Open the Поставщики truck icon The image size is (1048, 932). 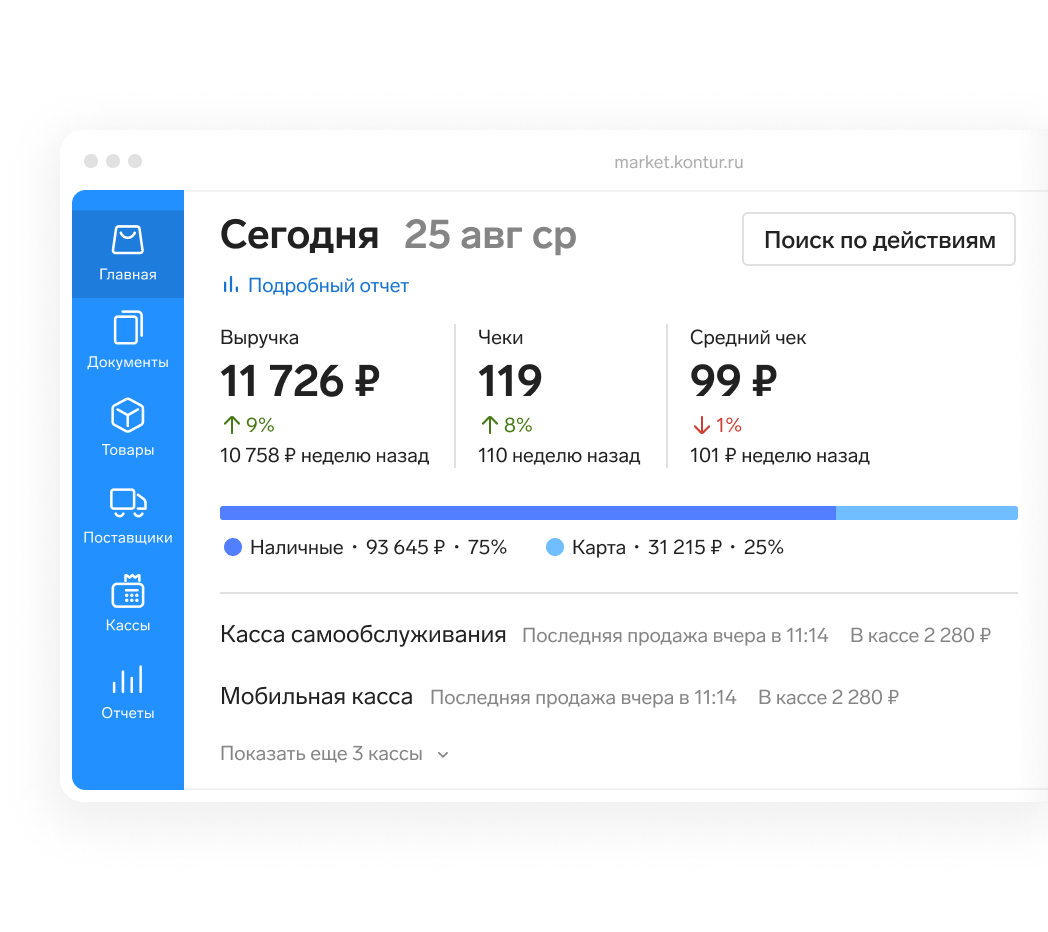coord(128,503)
